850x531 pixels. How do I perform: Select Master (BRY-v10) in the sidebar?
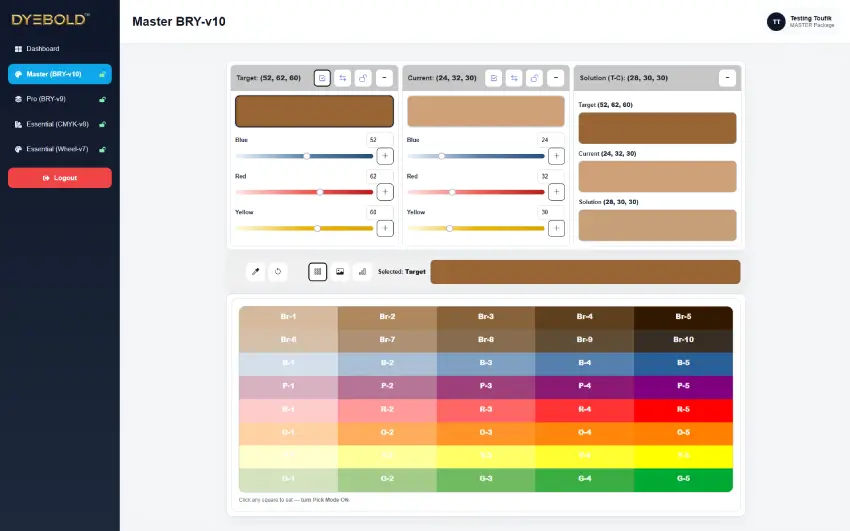point(60,74)
